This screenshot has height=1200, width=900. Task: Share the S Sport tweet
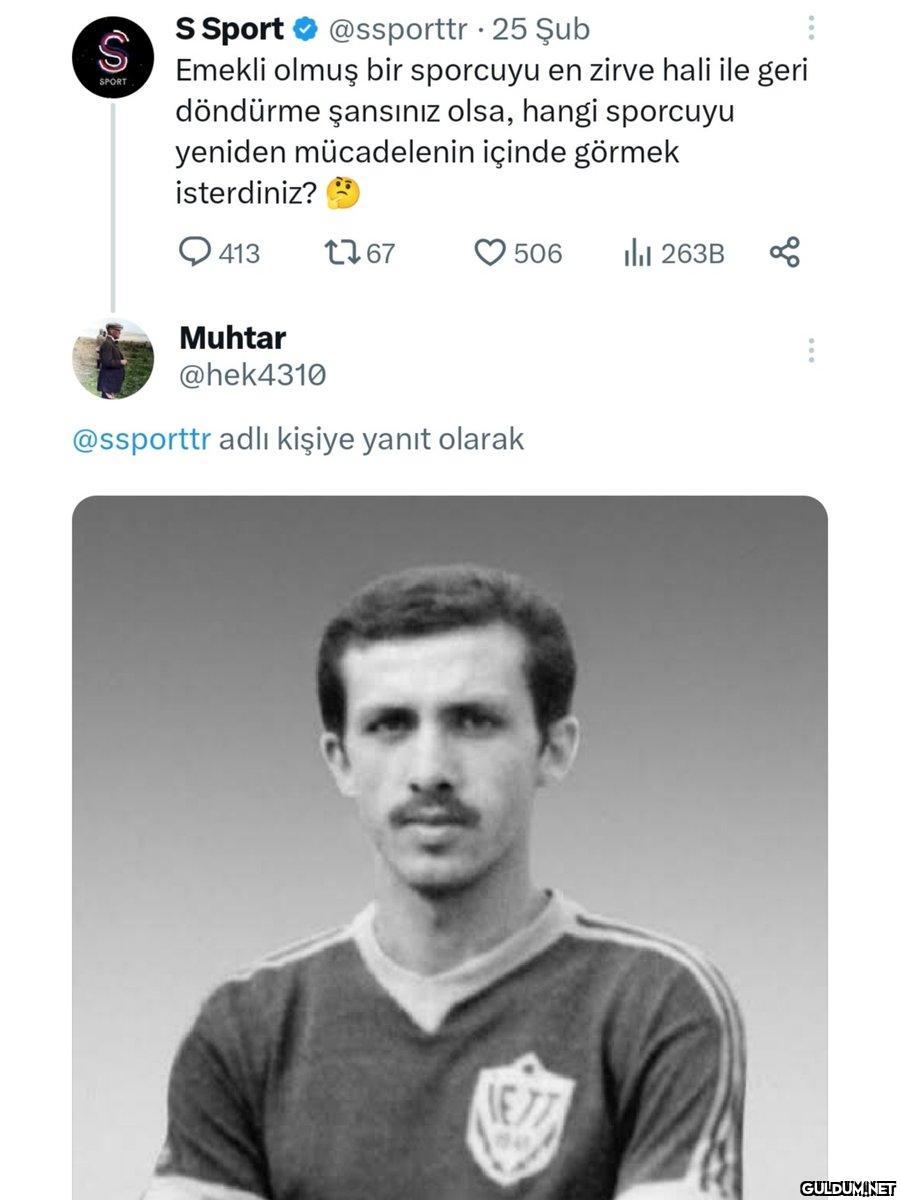pyautogui.click(x=785, y=253)
